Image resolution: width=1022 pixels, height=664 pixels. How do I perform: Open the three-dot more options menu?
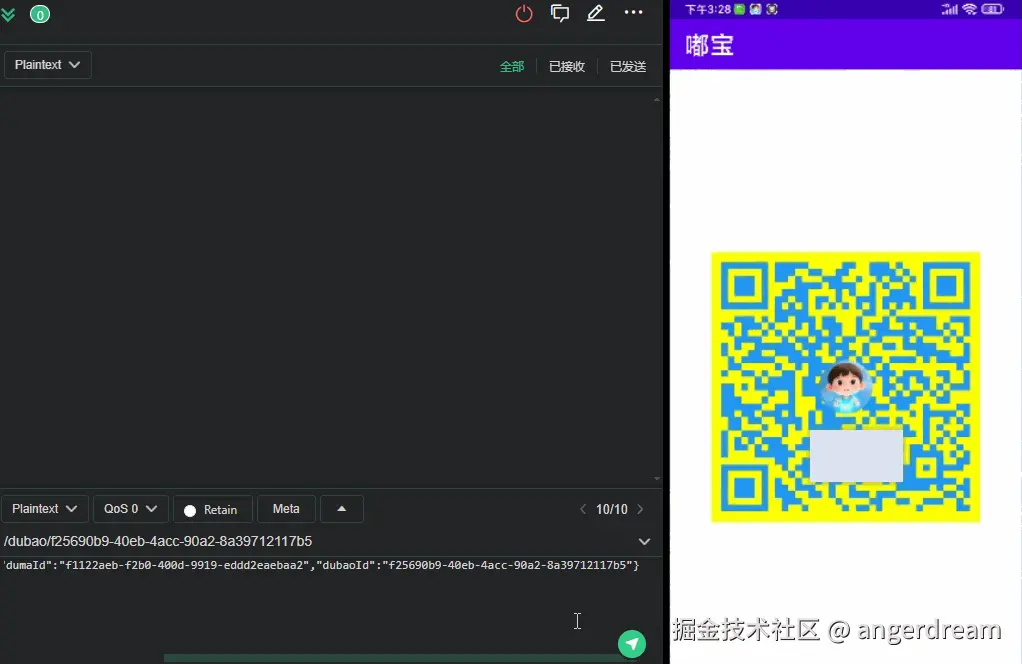pos(634,12)
